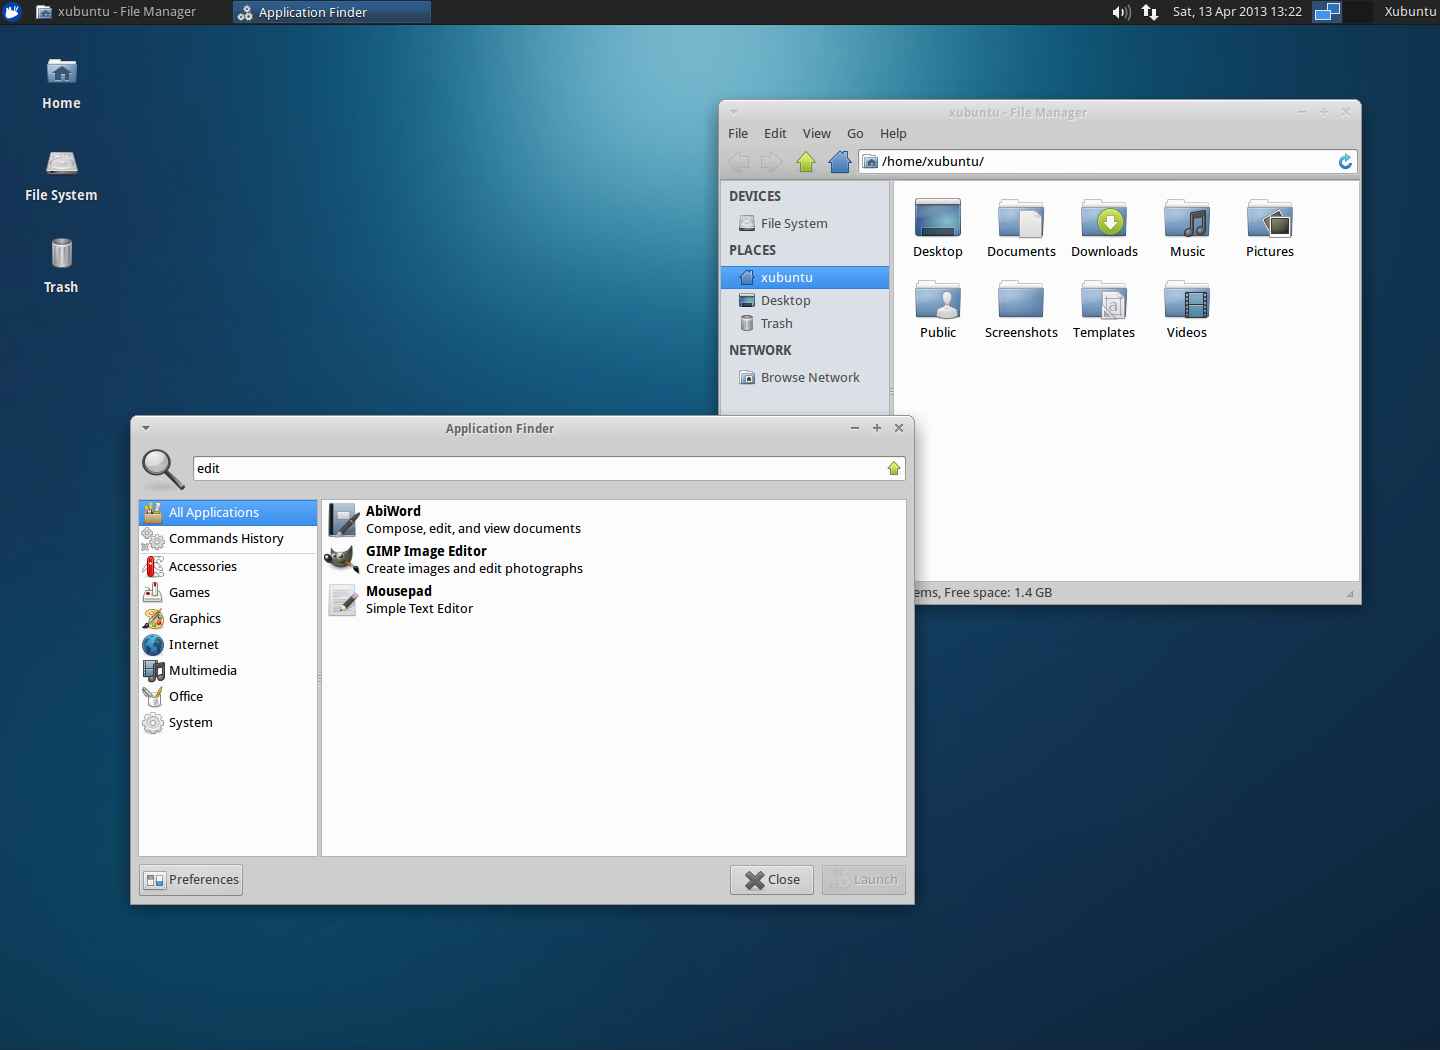Open the Edit menu in File Manager
The height and width of the screenshot is (1050, 1440).
coord(775,133)
